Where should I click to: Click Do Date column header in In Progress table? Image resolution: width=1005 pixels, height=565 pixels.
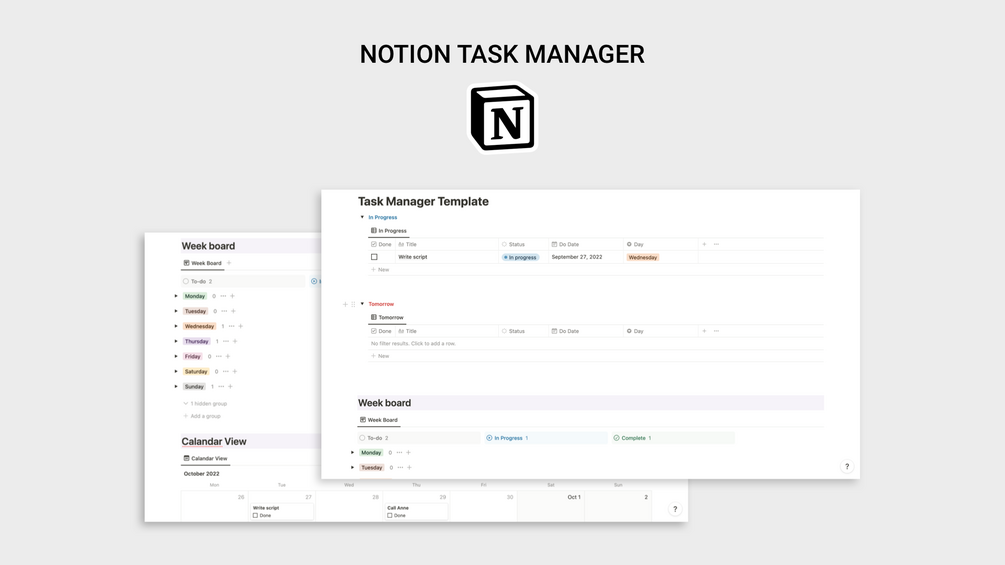click(565, 244)
